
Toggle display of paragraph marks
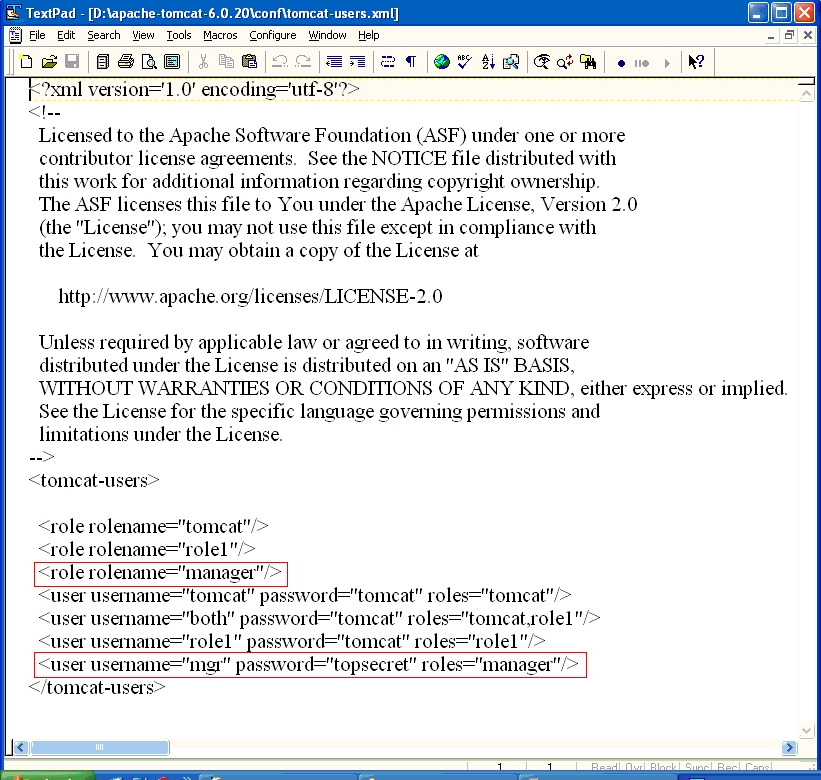(x=412, y=61)
